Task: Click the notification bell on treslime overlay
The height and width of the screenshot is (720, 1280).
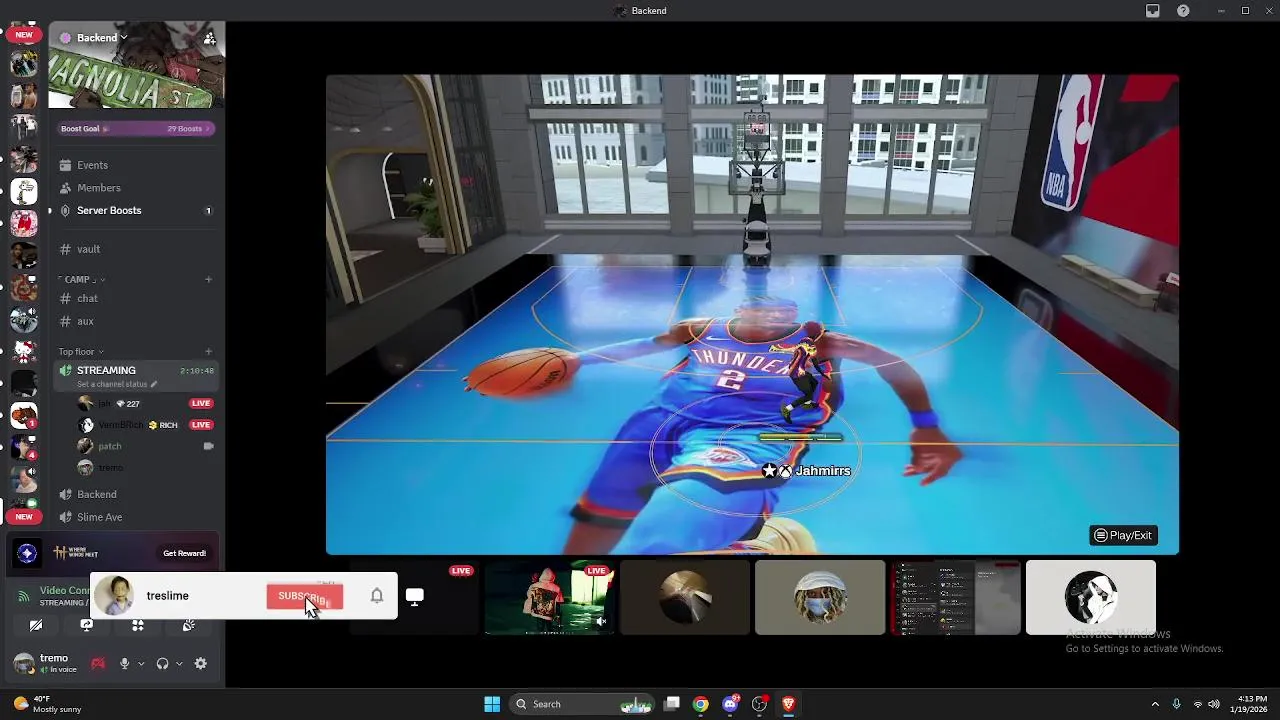Action: pos(377,596)
